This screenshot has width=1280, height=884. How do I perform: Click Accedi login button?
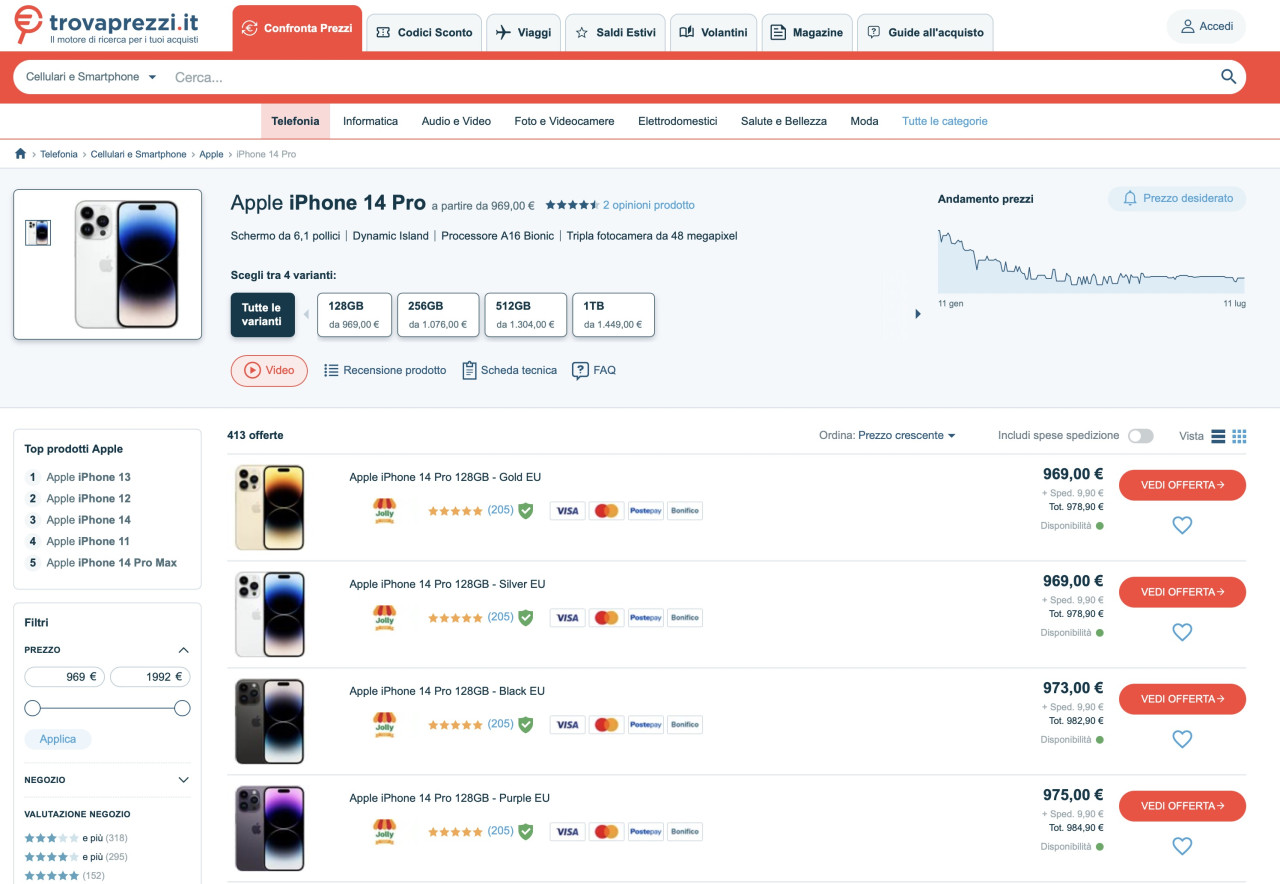click(1206, 26)
